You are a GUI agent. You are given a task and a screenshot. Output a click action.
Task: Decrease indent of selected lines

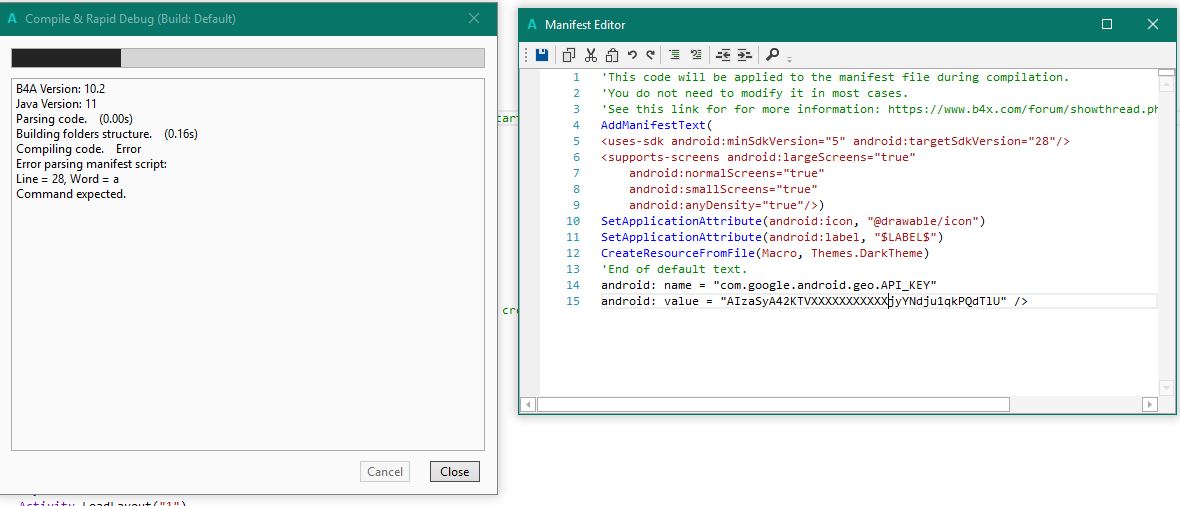tap(723, 54)
